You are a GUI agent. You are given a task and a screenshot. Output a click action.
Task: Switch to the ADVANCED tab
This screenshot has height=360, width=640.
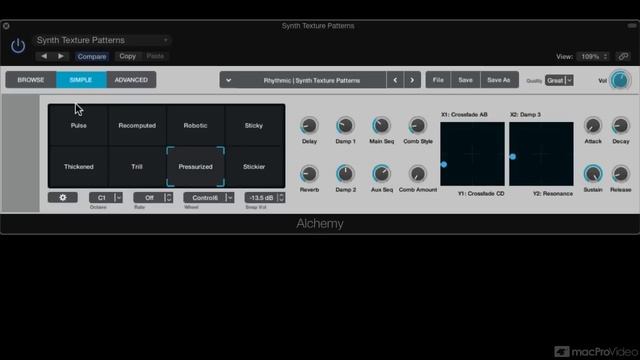pyautogui.click(x=131, y=80)
